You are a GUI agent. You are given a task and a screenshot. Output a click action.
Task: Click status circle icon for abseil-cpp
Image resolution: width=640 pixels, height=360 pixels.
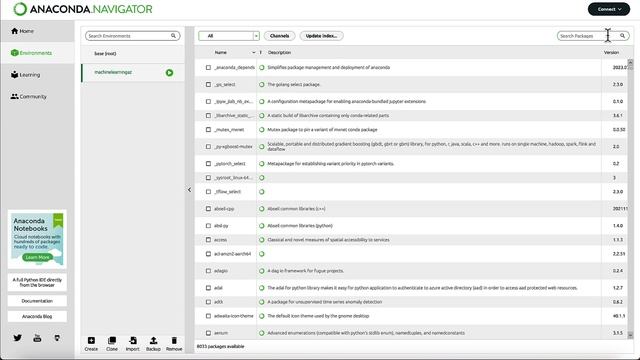(262, 209)
